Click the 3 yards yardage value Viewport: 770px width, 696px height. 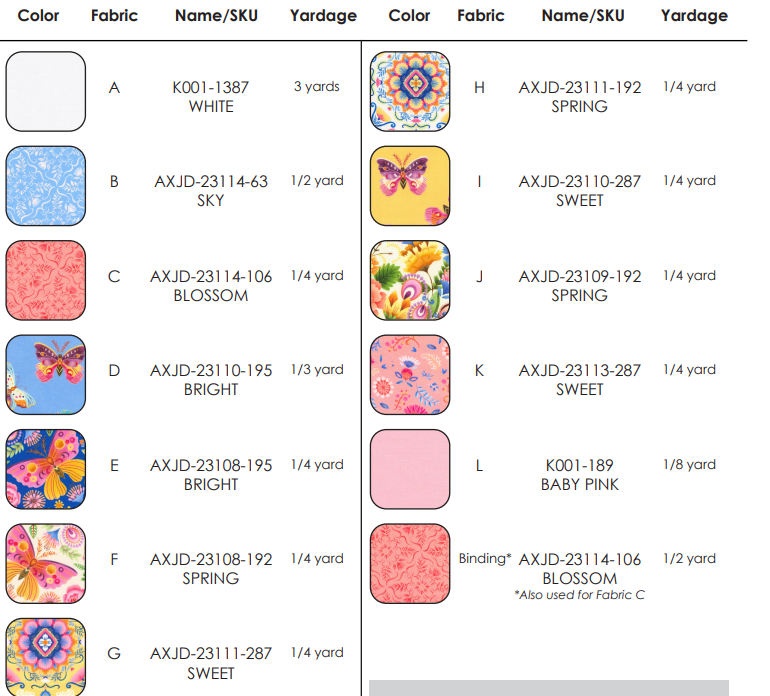tap(317, 86)
